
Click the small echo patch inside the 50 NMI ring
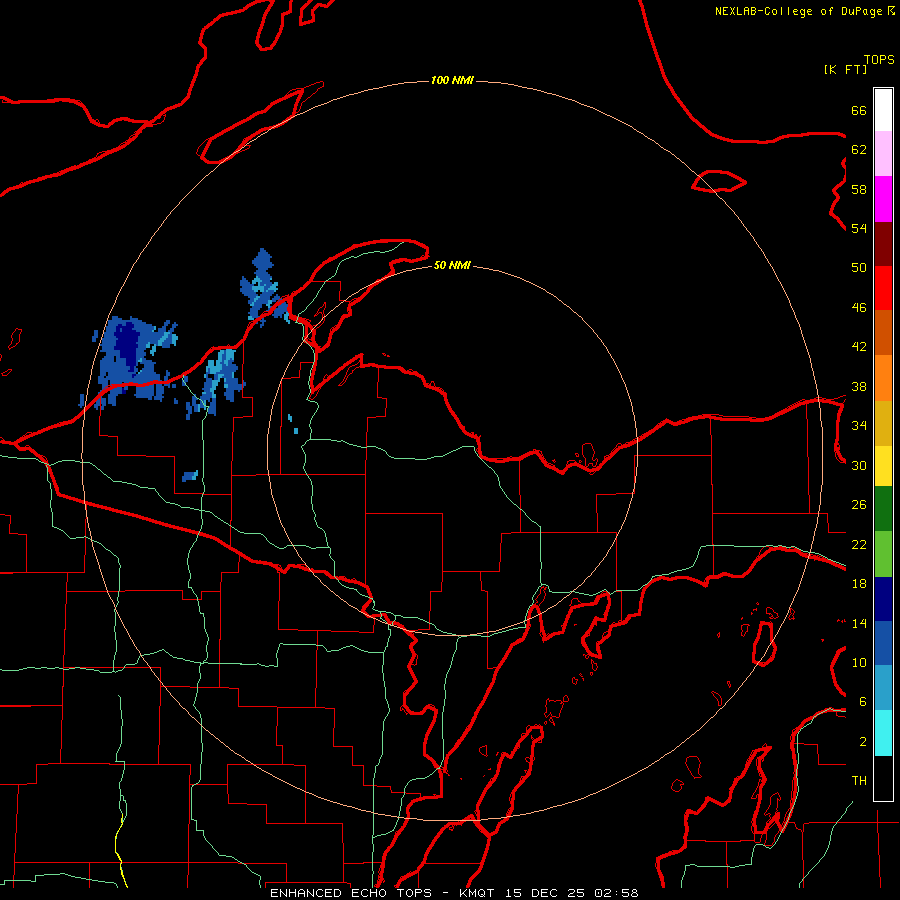pyautogui.click(x=293, y=424)
